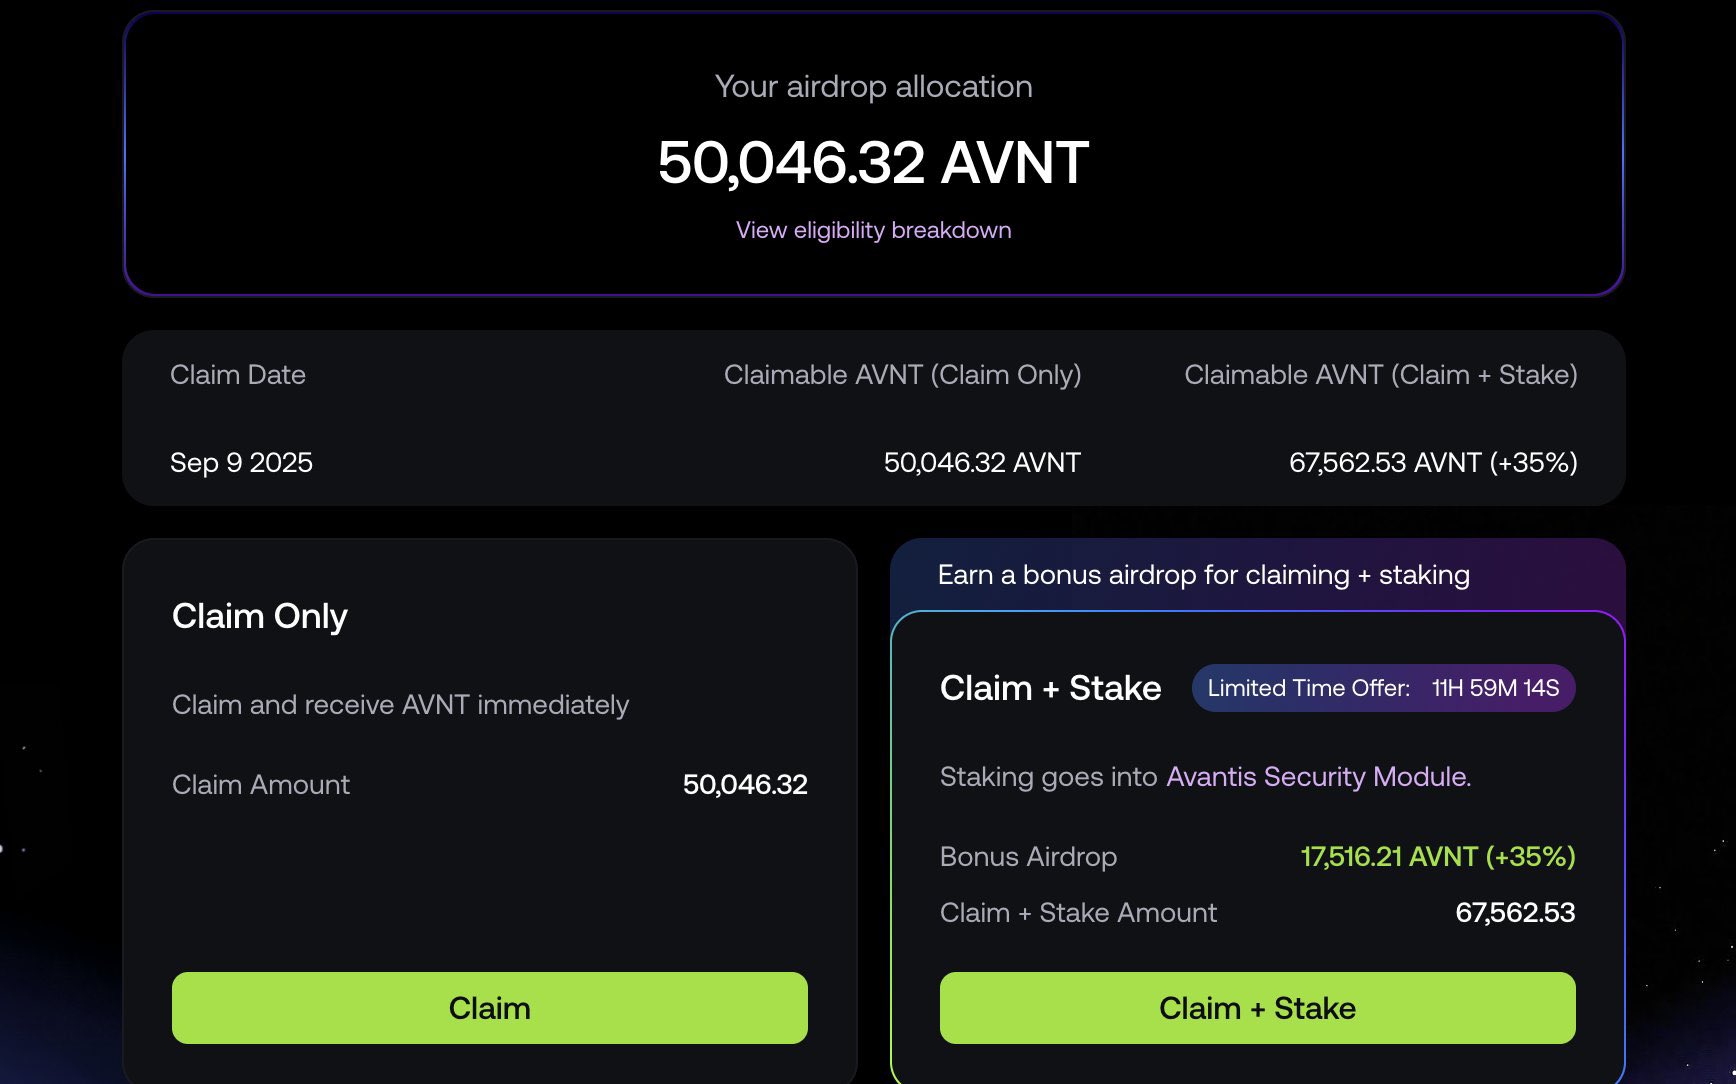Click the View eligibility breakdown link
The image size is (1736, 1084).
[x=872, y=229]
